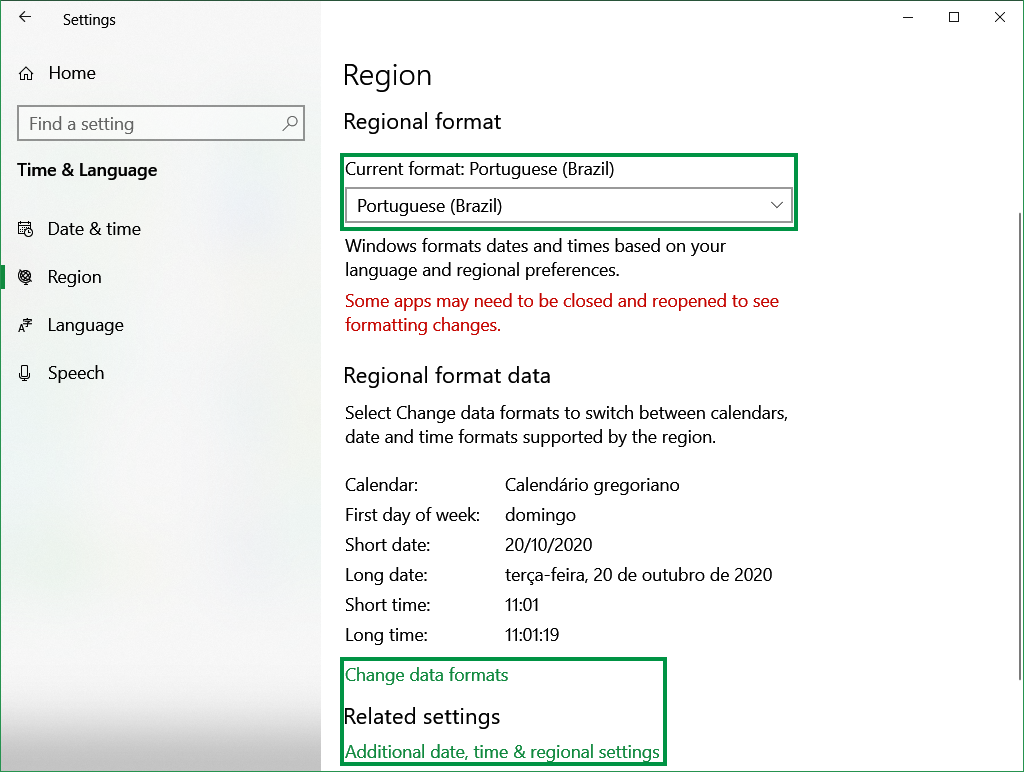Click the dropdown chevron next to Portuguese (Brazil)
Image resolution: width=1024 pixels, height=772 pixels.
[x=778, y=205]
